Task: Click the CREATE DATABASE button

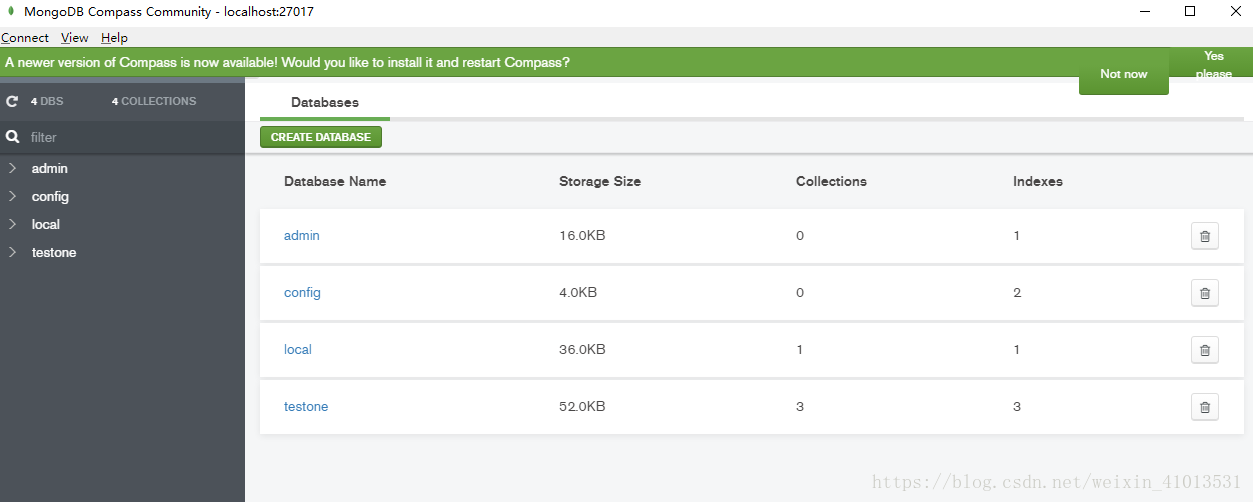Action: 321,137
